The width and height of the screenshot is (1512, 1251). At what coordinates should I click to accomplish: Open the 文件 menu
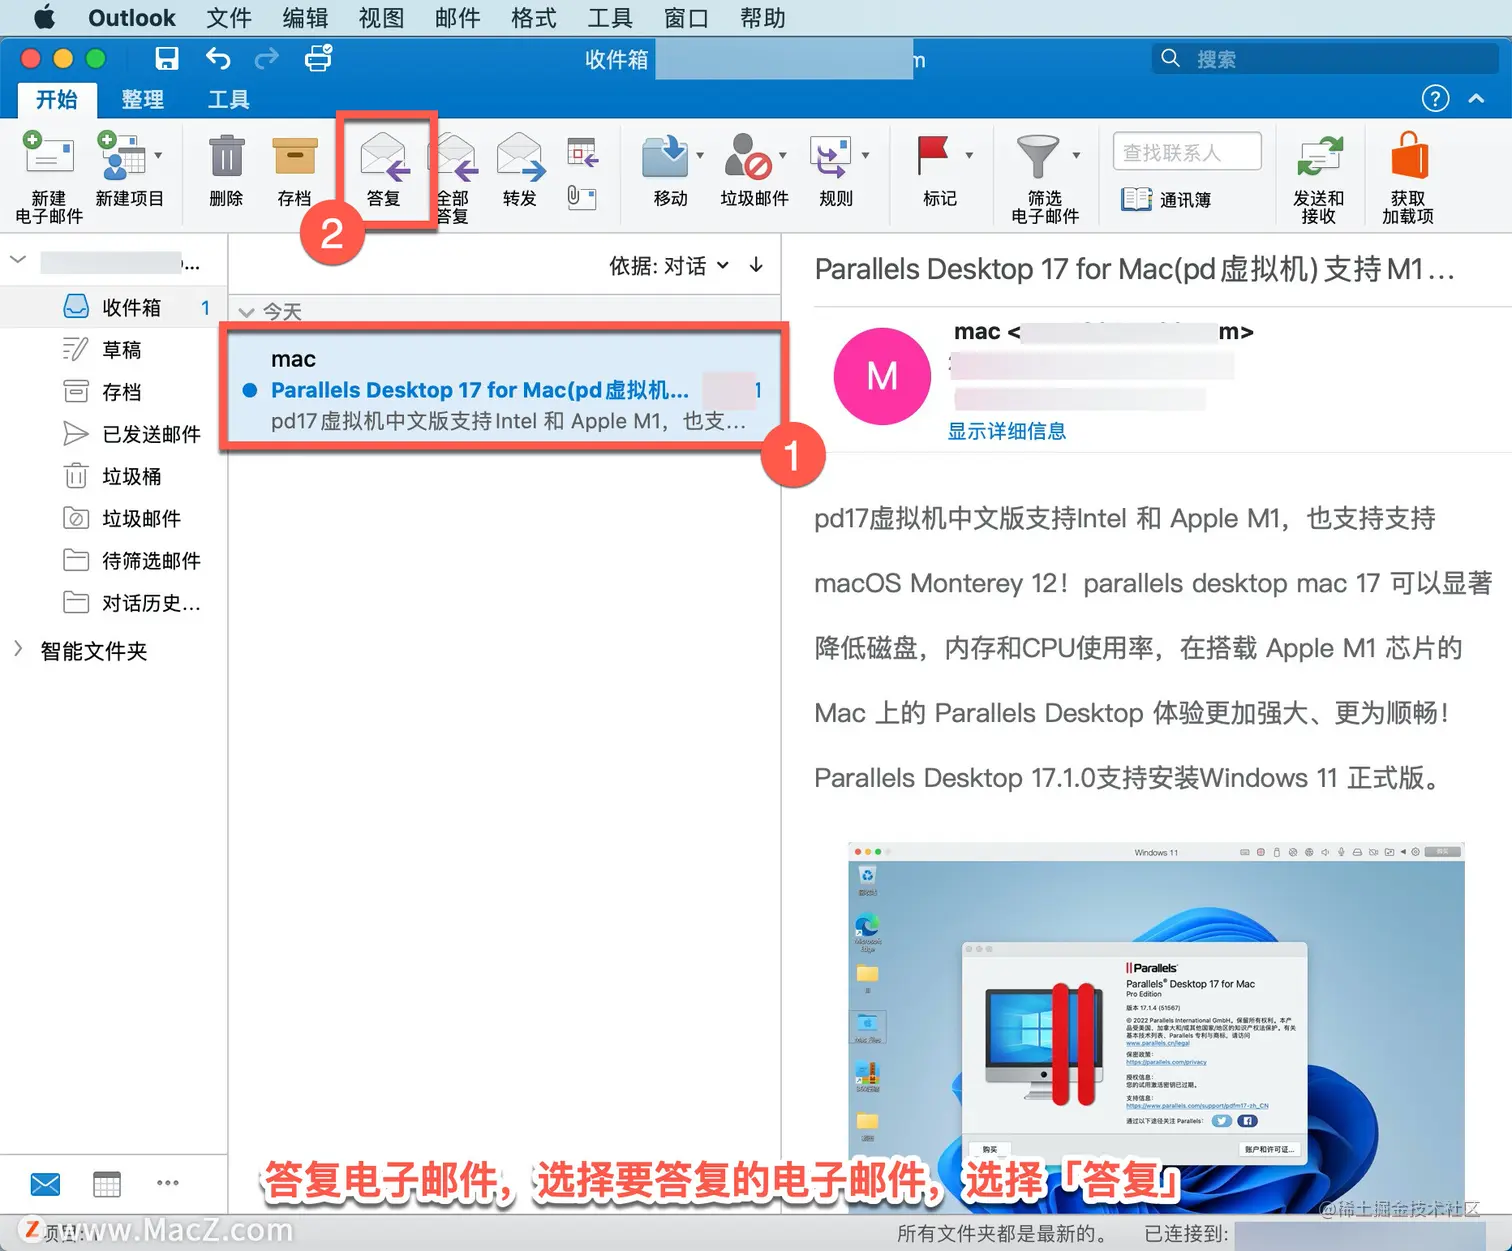(x=229, y=18)
